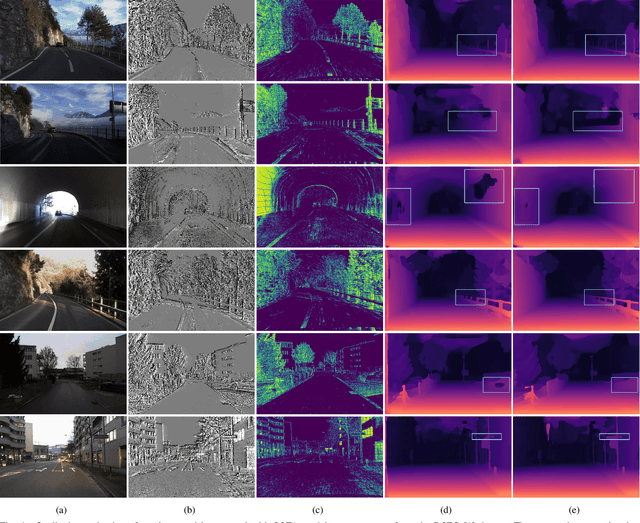Select the highlighted box in fifth-row column (d) depth map
Screen dimensions: 640x523
tap(495, 384)
